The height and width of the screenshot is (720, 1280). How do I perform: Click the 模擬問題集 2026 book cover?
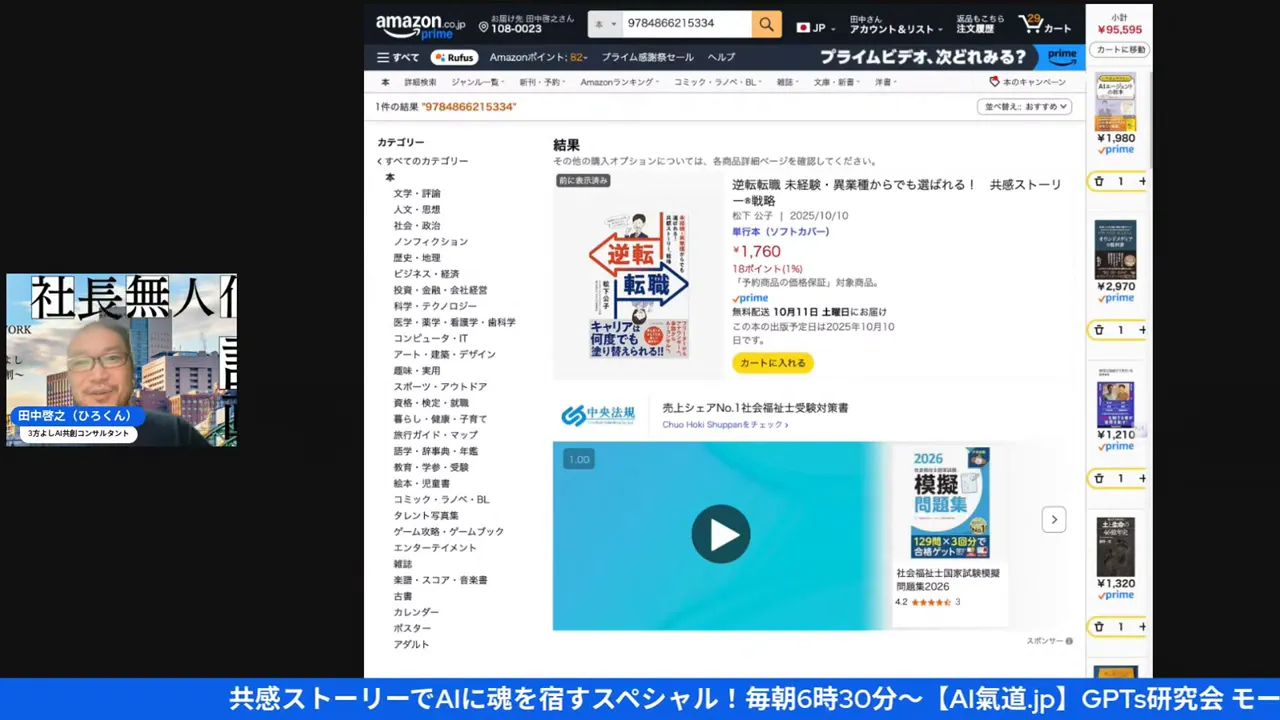tap(950, 502)
